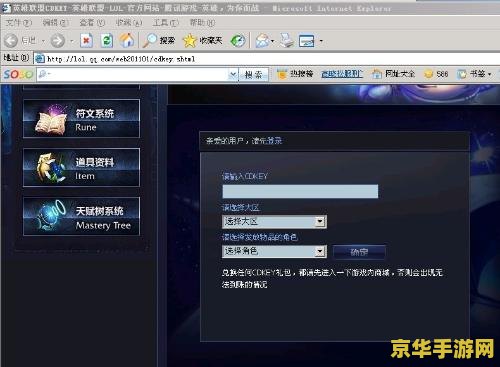Screen dimensions: 500x367
Task: Open 网址大全 on the SOSO toolbar
Action: click(394, 74)
